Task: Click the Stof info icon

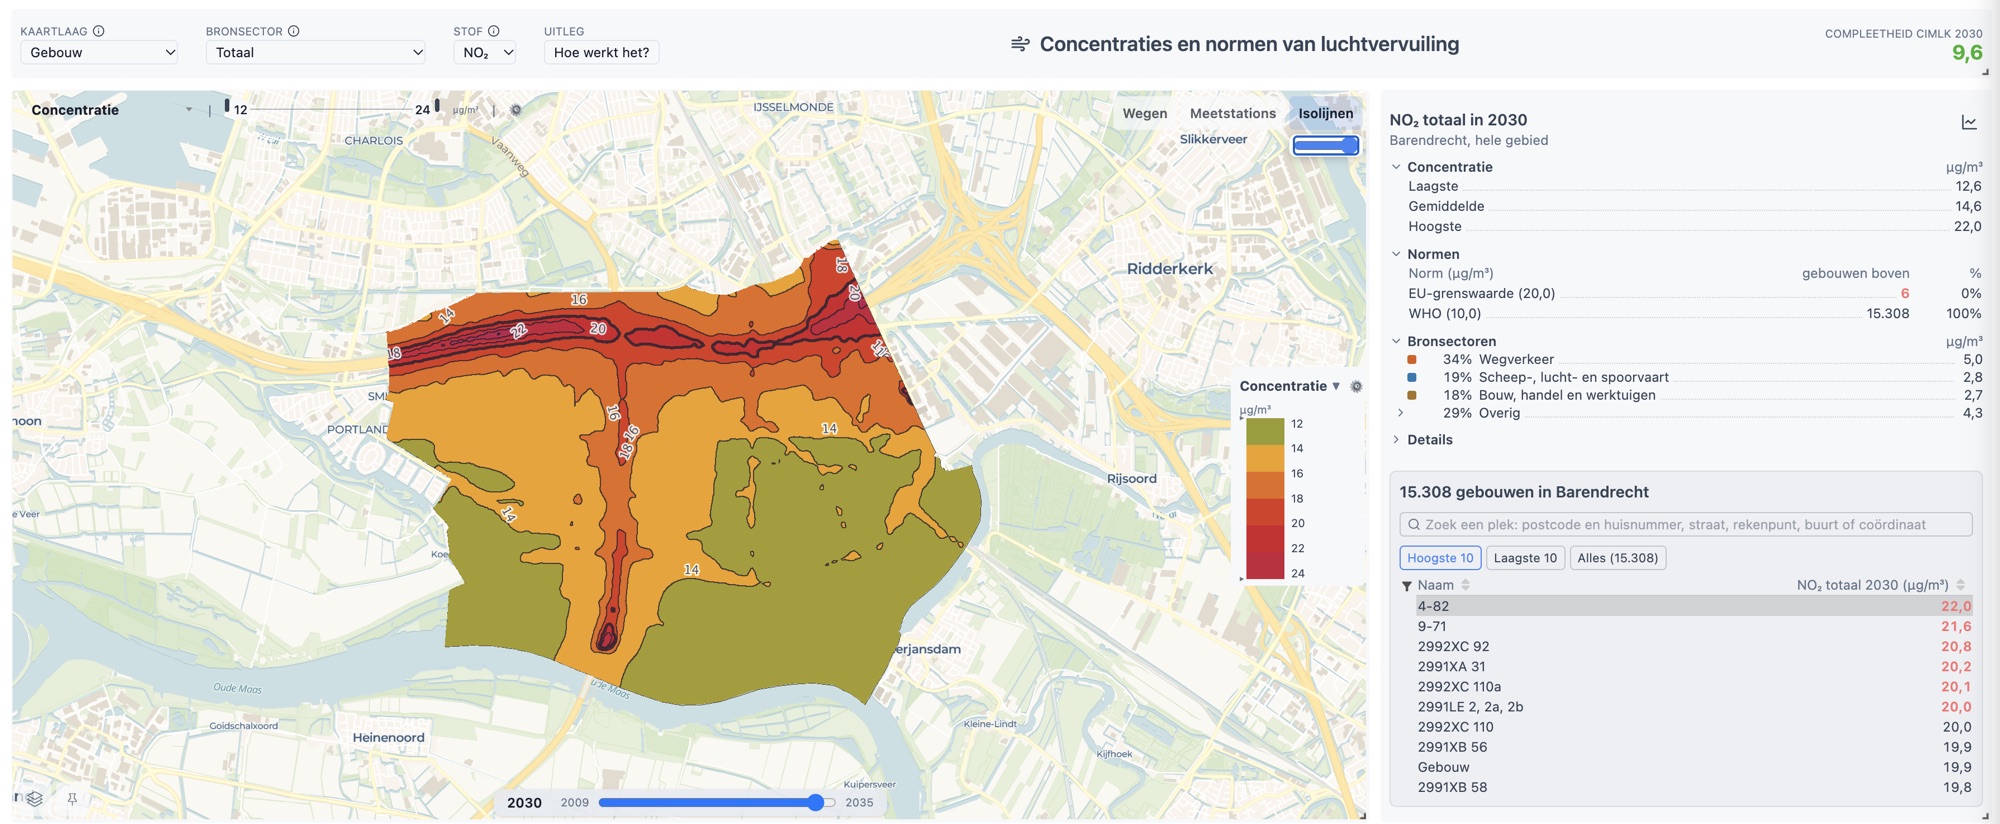Action: (x=494, y=31)
